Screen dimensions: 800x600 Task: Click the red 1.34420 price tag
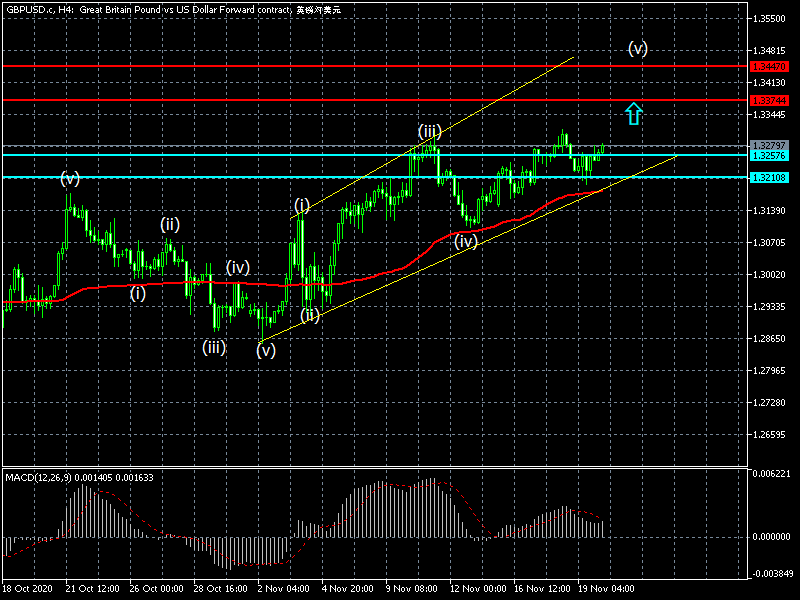coord(769,66)
